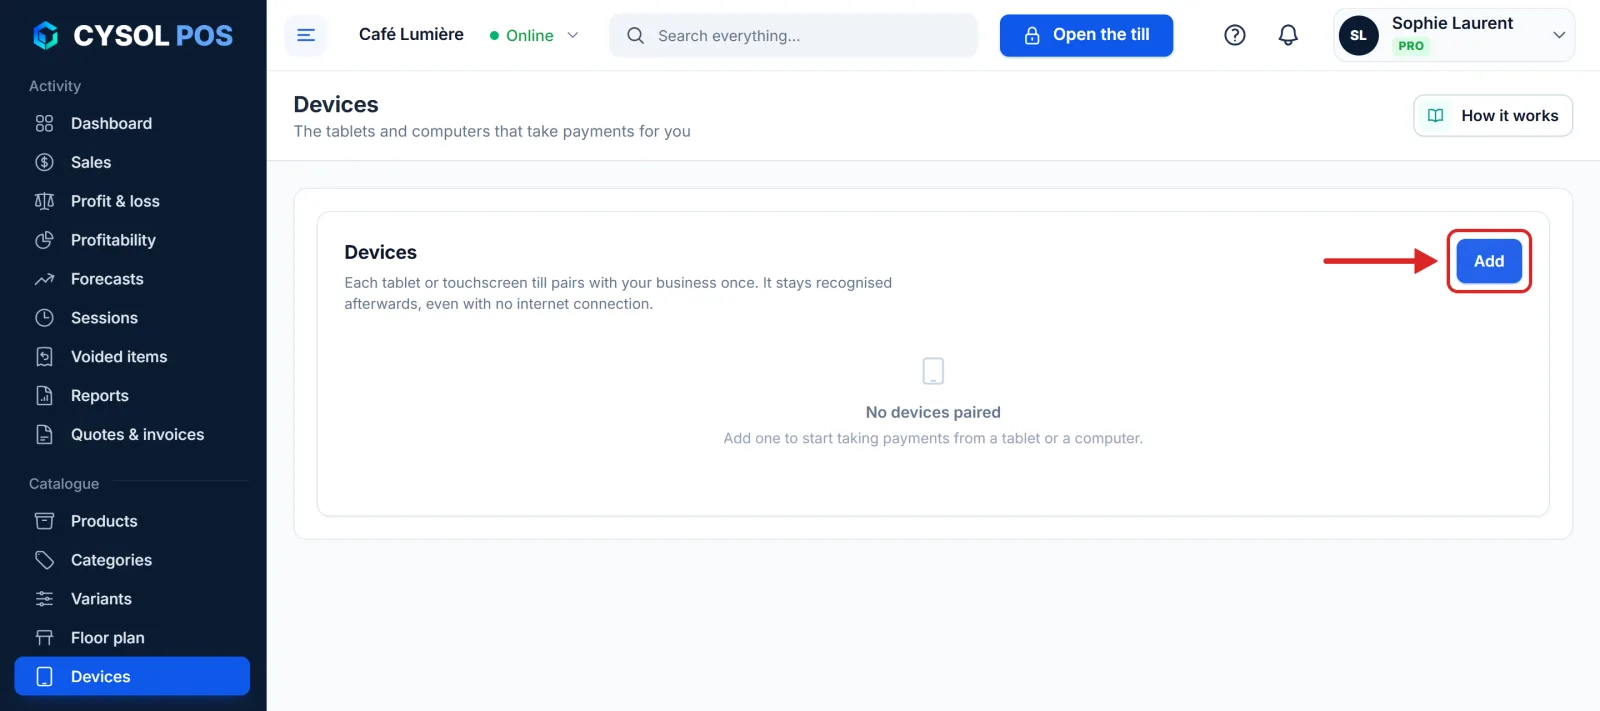
Task: Click the Reports file icon
Action: pos(44,396)
